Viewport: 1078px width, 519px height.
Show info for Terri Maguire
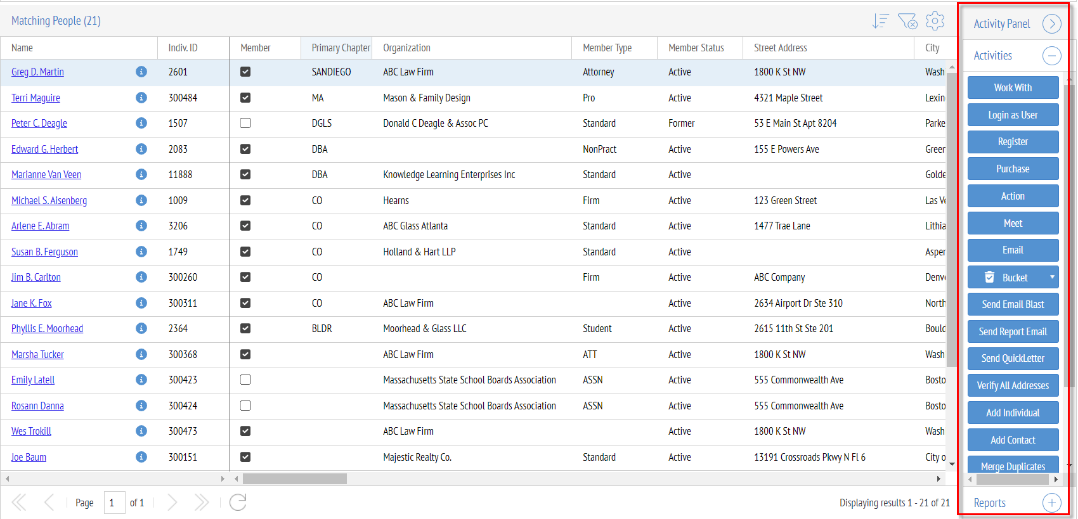click(141, 98)
